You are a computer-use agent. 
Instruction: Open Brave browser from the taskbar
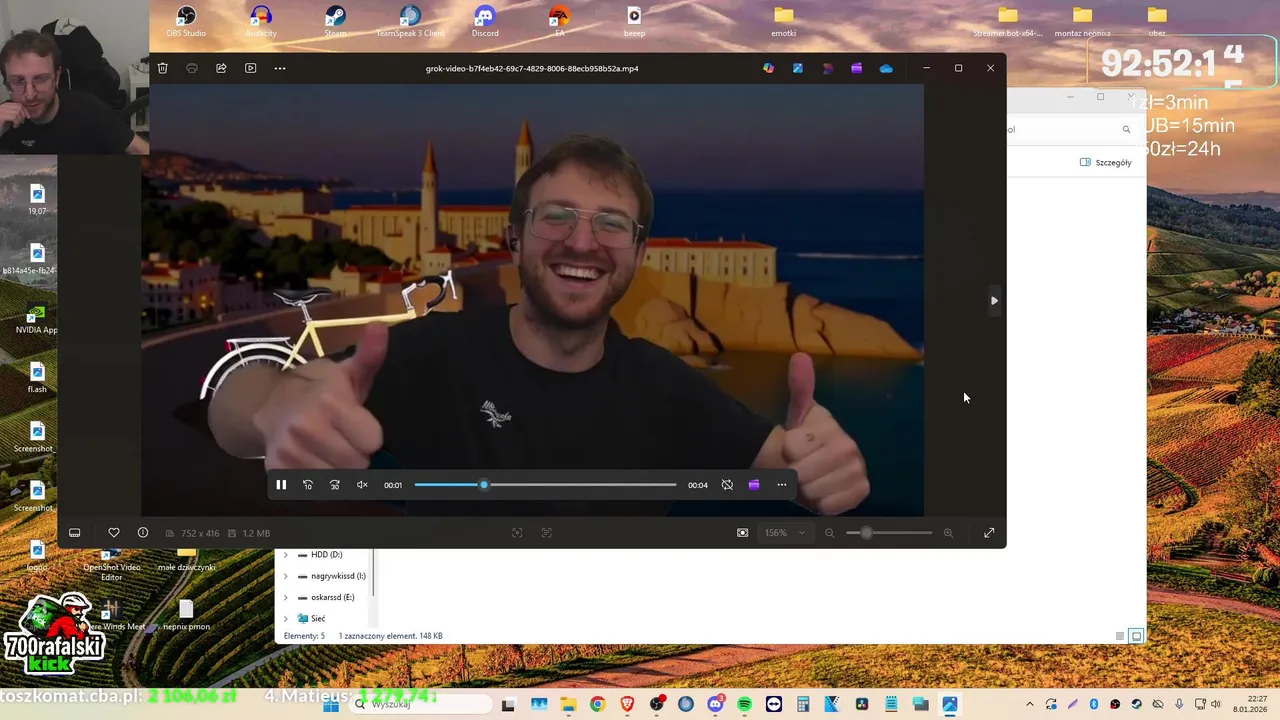click(x=627, y=704)
